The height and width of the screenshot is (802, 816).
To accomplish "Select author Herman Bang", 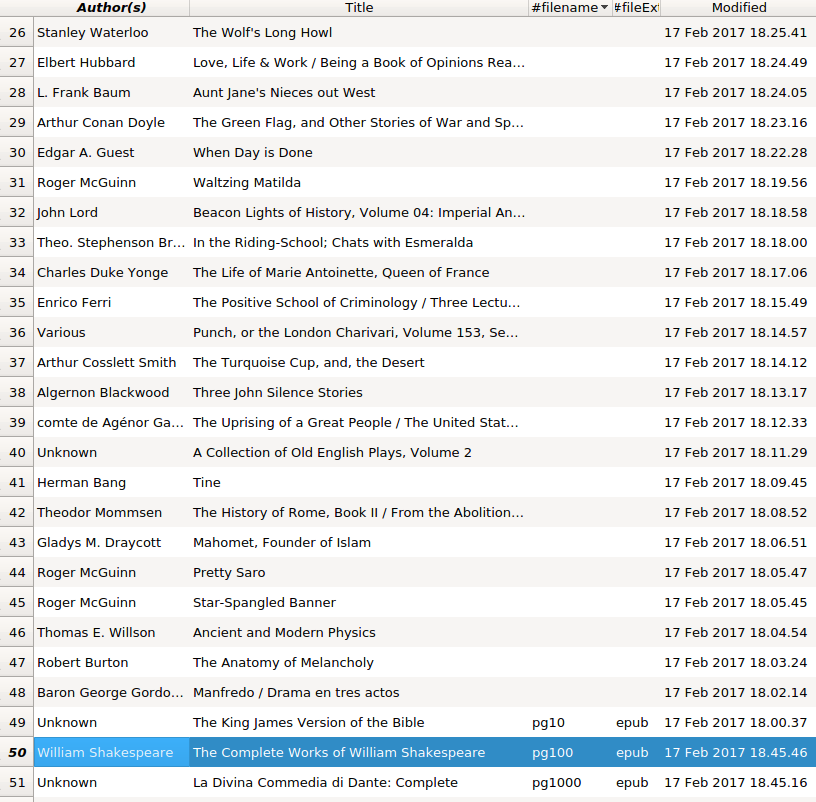I will click(x=81, y=483).
